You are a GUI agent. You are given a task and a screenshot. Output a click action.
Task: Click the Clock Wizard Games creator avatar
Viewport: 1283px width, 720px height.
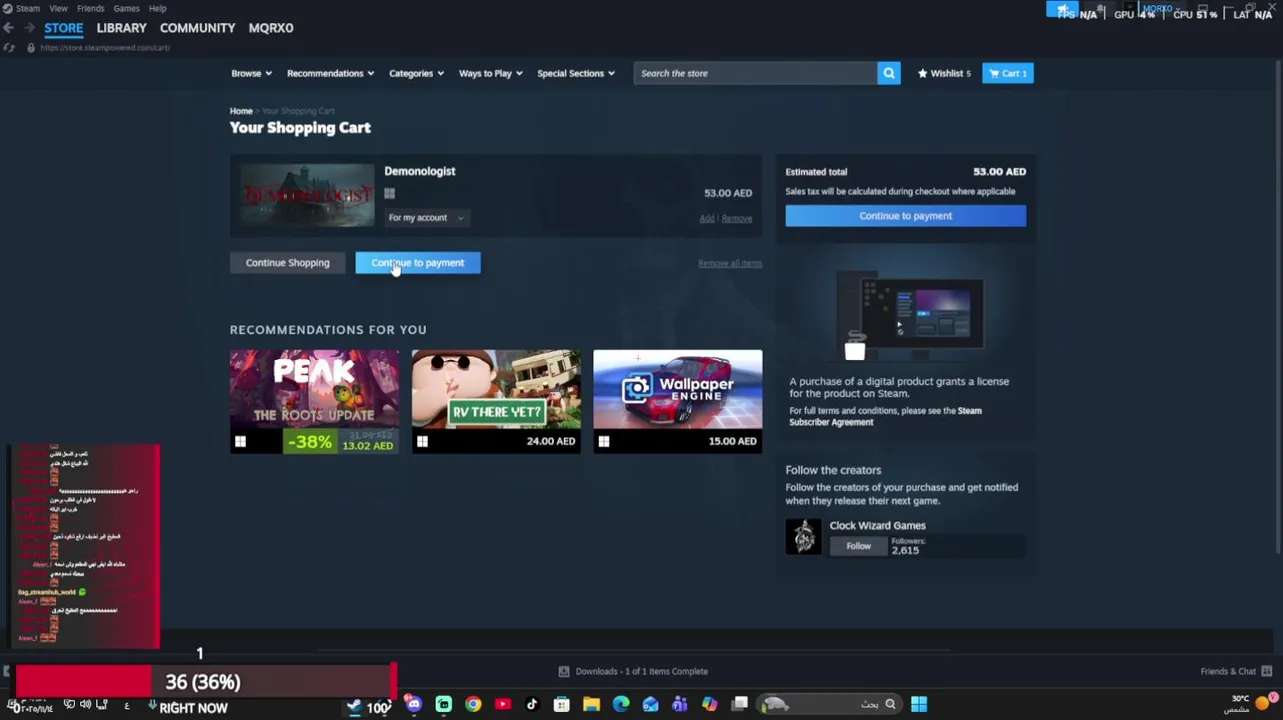tap(803, 537)
